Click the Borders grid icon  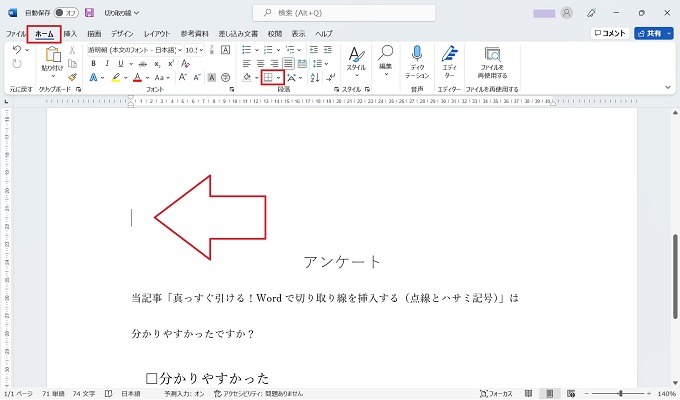click(x=268, y=78)
